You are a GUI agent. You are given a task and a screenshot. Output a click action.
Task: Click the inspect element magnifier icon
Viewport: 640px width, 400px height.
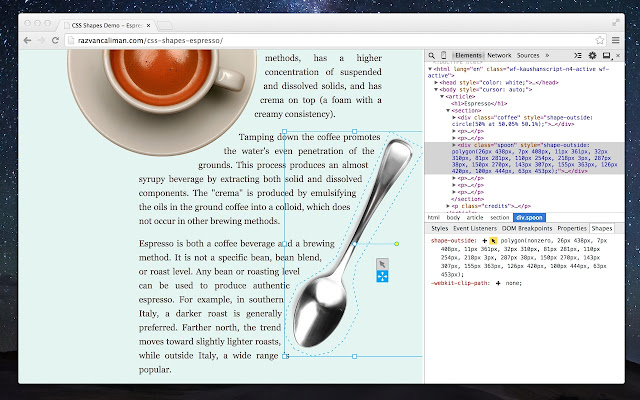(x=432, y=55)
